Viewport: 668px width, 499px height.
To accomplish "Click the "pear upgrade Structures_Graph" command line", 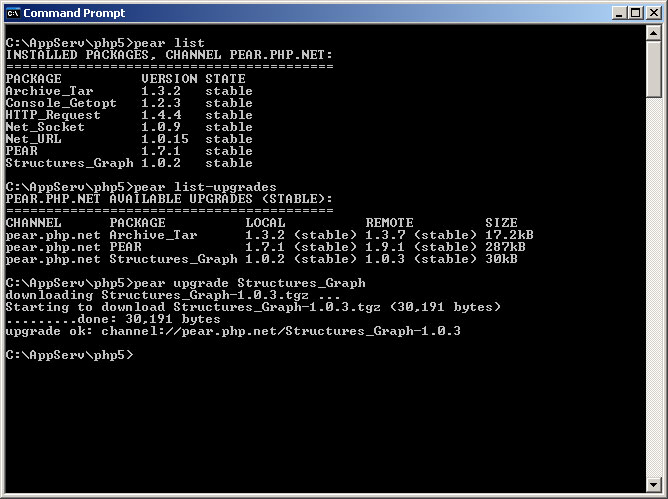I will (x=185, y=283).
